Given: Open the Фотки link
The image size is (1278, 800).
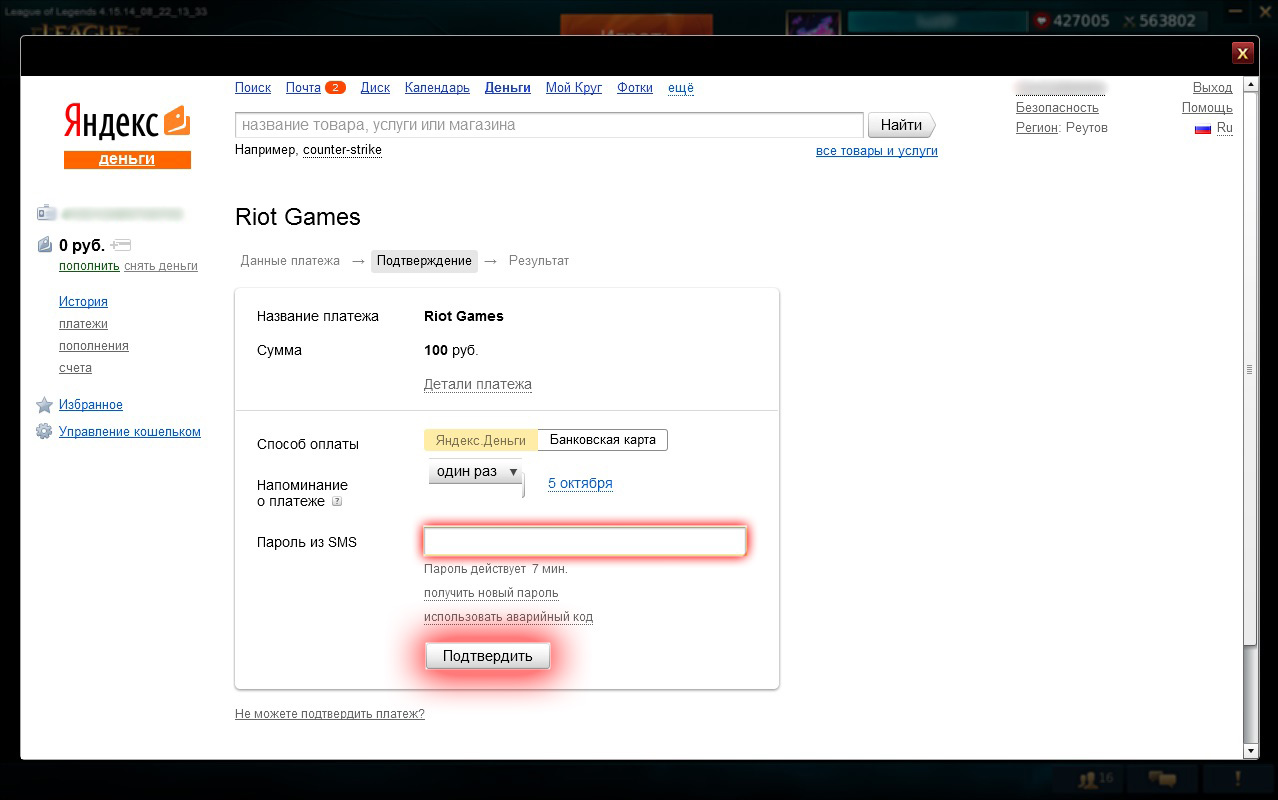Looking at the screenshot, I should coord(635,88).
